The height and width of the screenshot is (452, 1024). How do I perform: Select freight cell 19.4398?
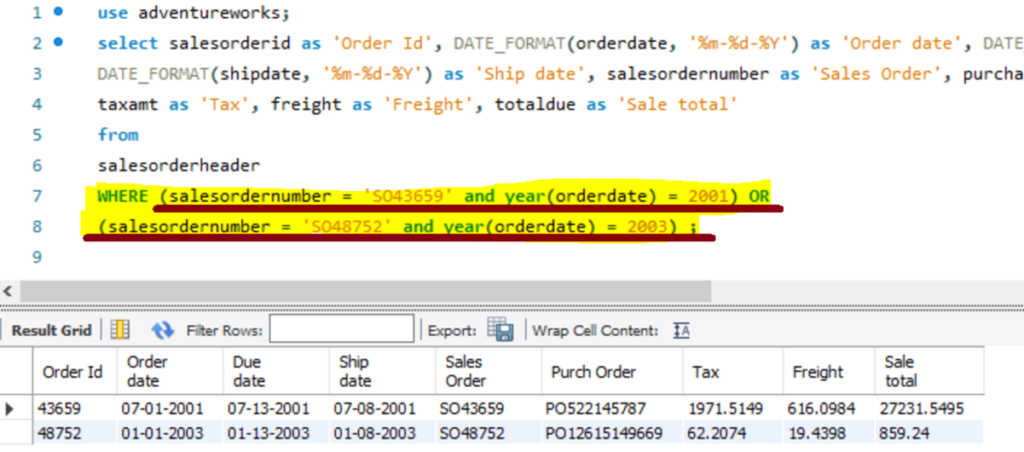829,432
